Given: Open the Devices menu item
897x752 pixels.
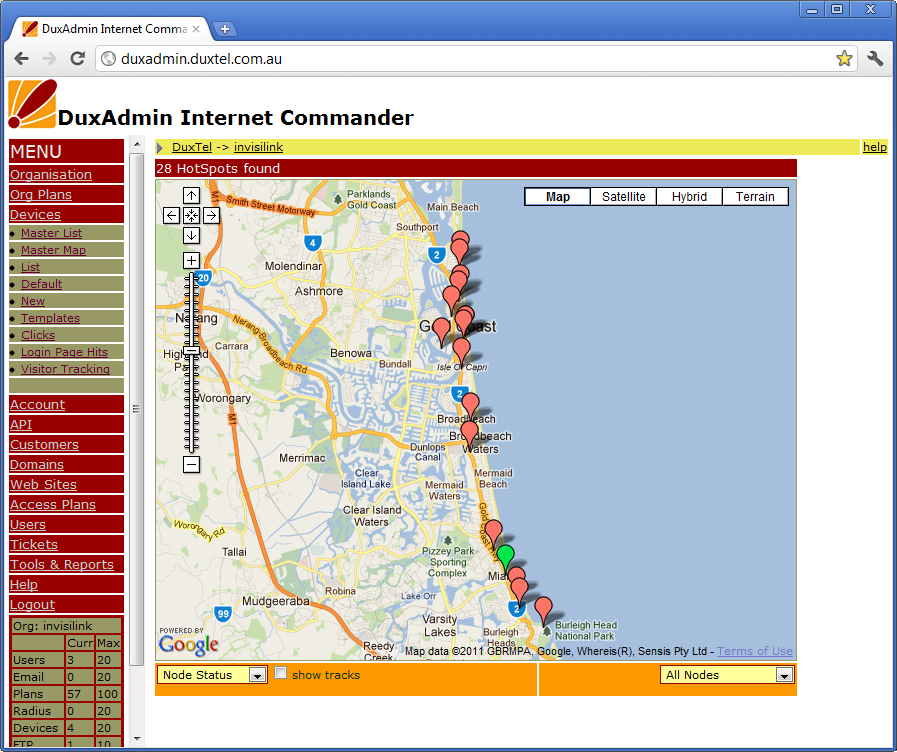Looking at the screenshot, I should (x=35, y=214).
